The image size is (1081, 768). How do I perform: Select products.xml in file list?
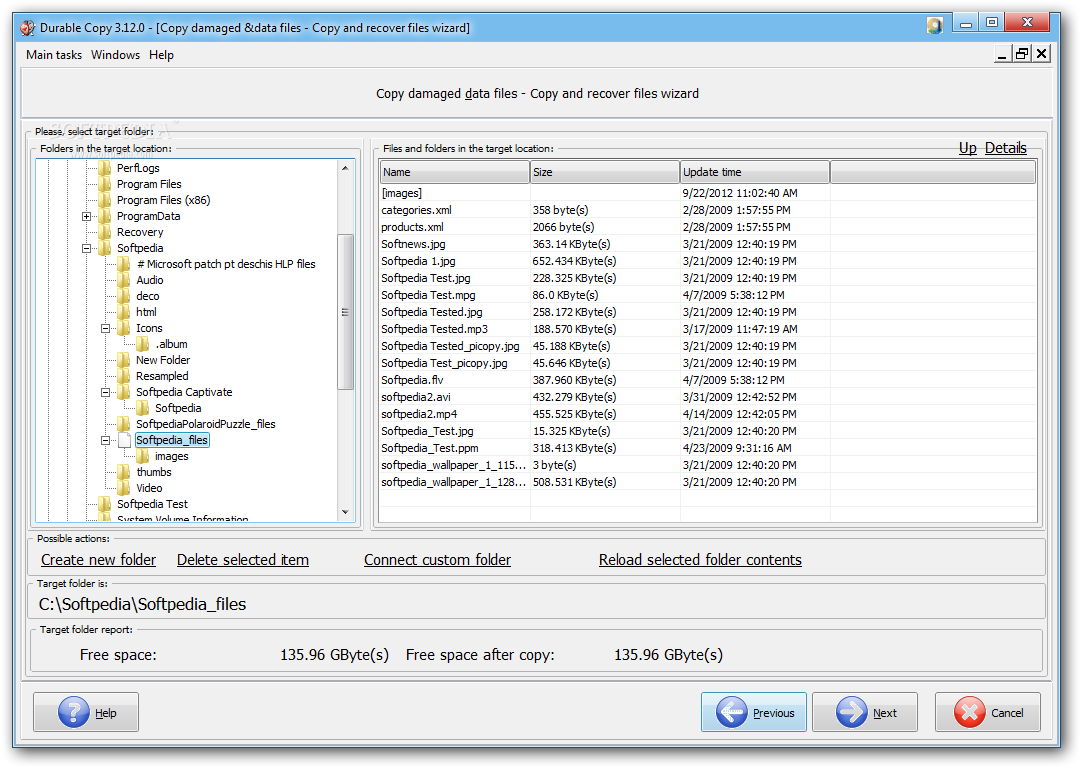[412, 227]
